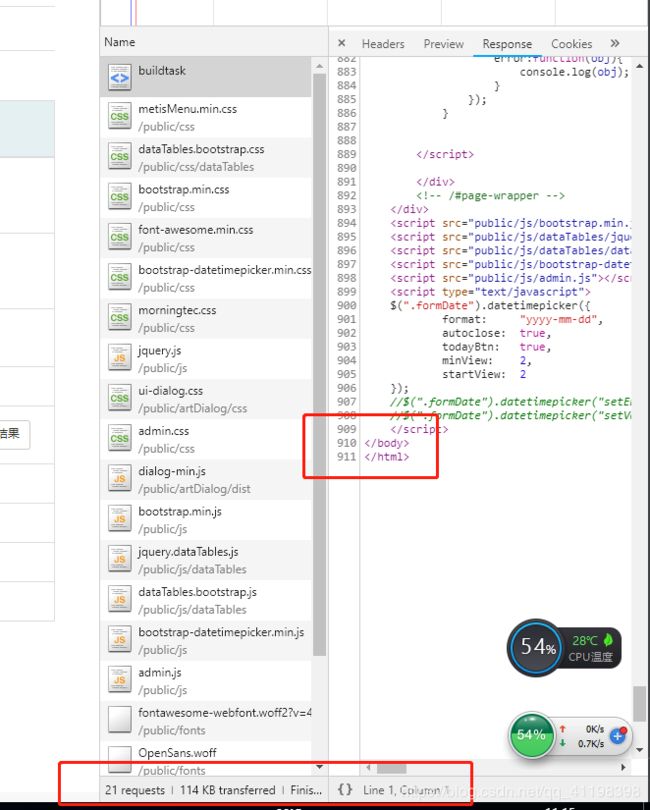Click the file icon beside fontawesome-webfont.woff2

click(x=119, y=721)
